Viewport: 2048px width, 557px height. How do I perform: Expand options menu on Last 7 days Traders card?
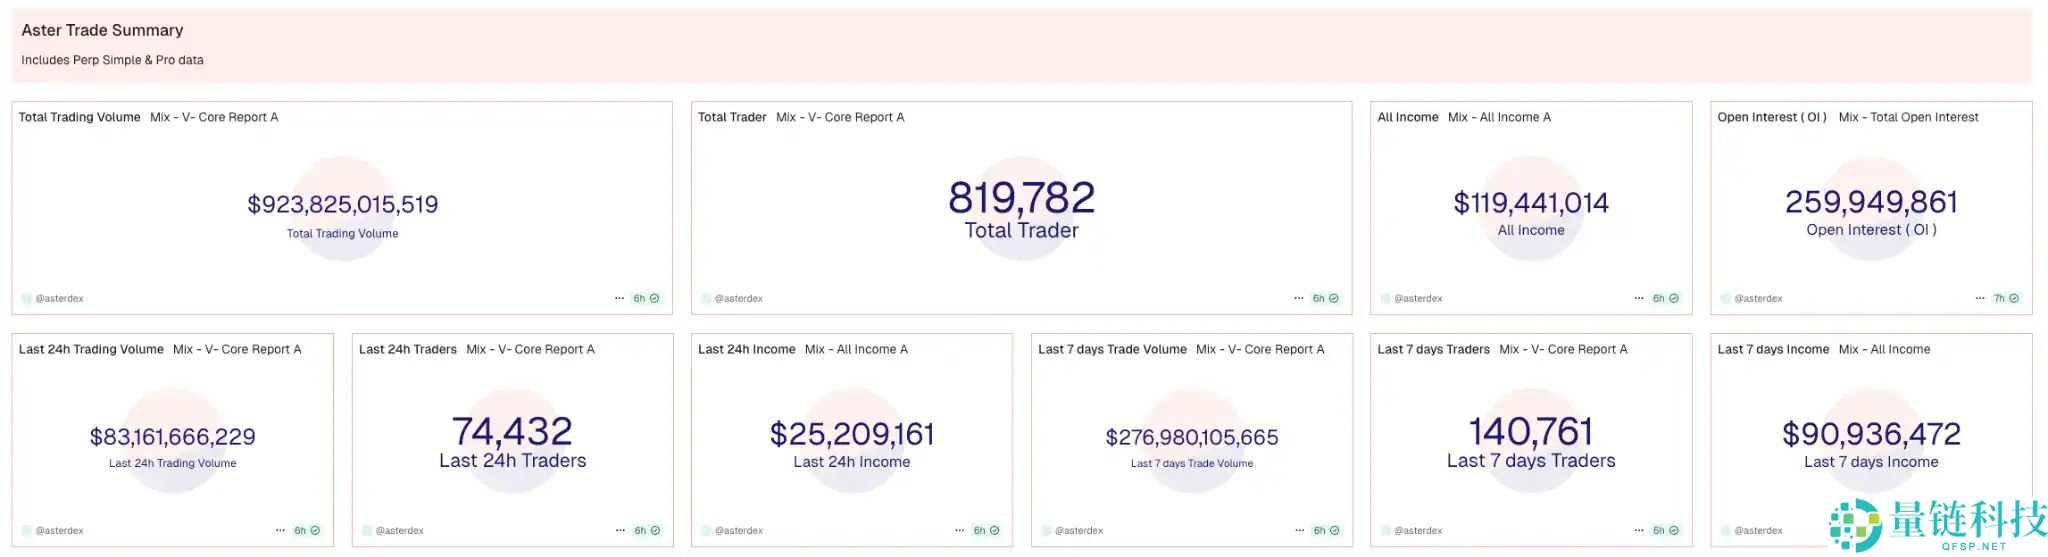(1638, 530)
